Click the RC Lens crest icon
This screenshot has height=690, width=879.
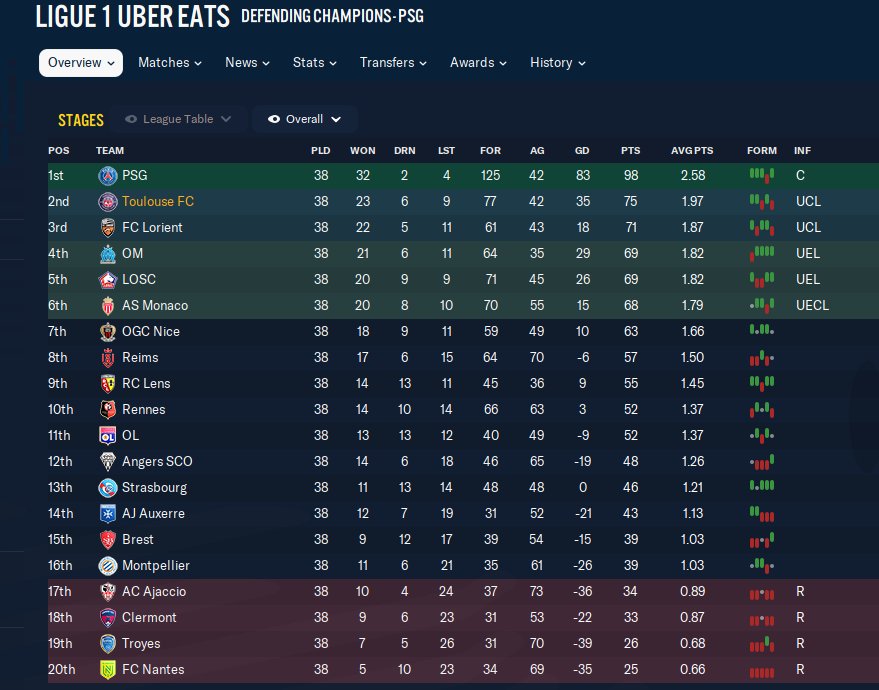107,384
